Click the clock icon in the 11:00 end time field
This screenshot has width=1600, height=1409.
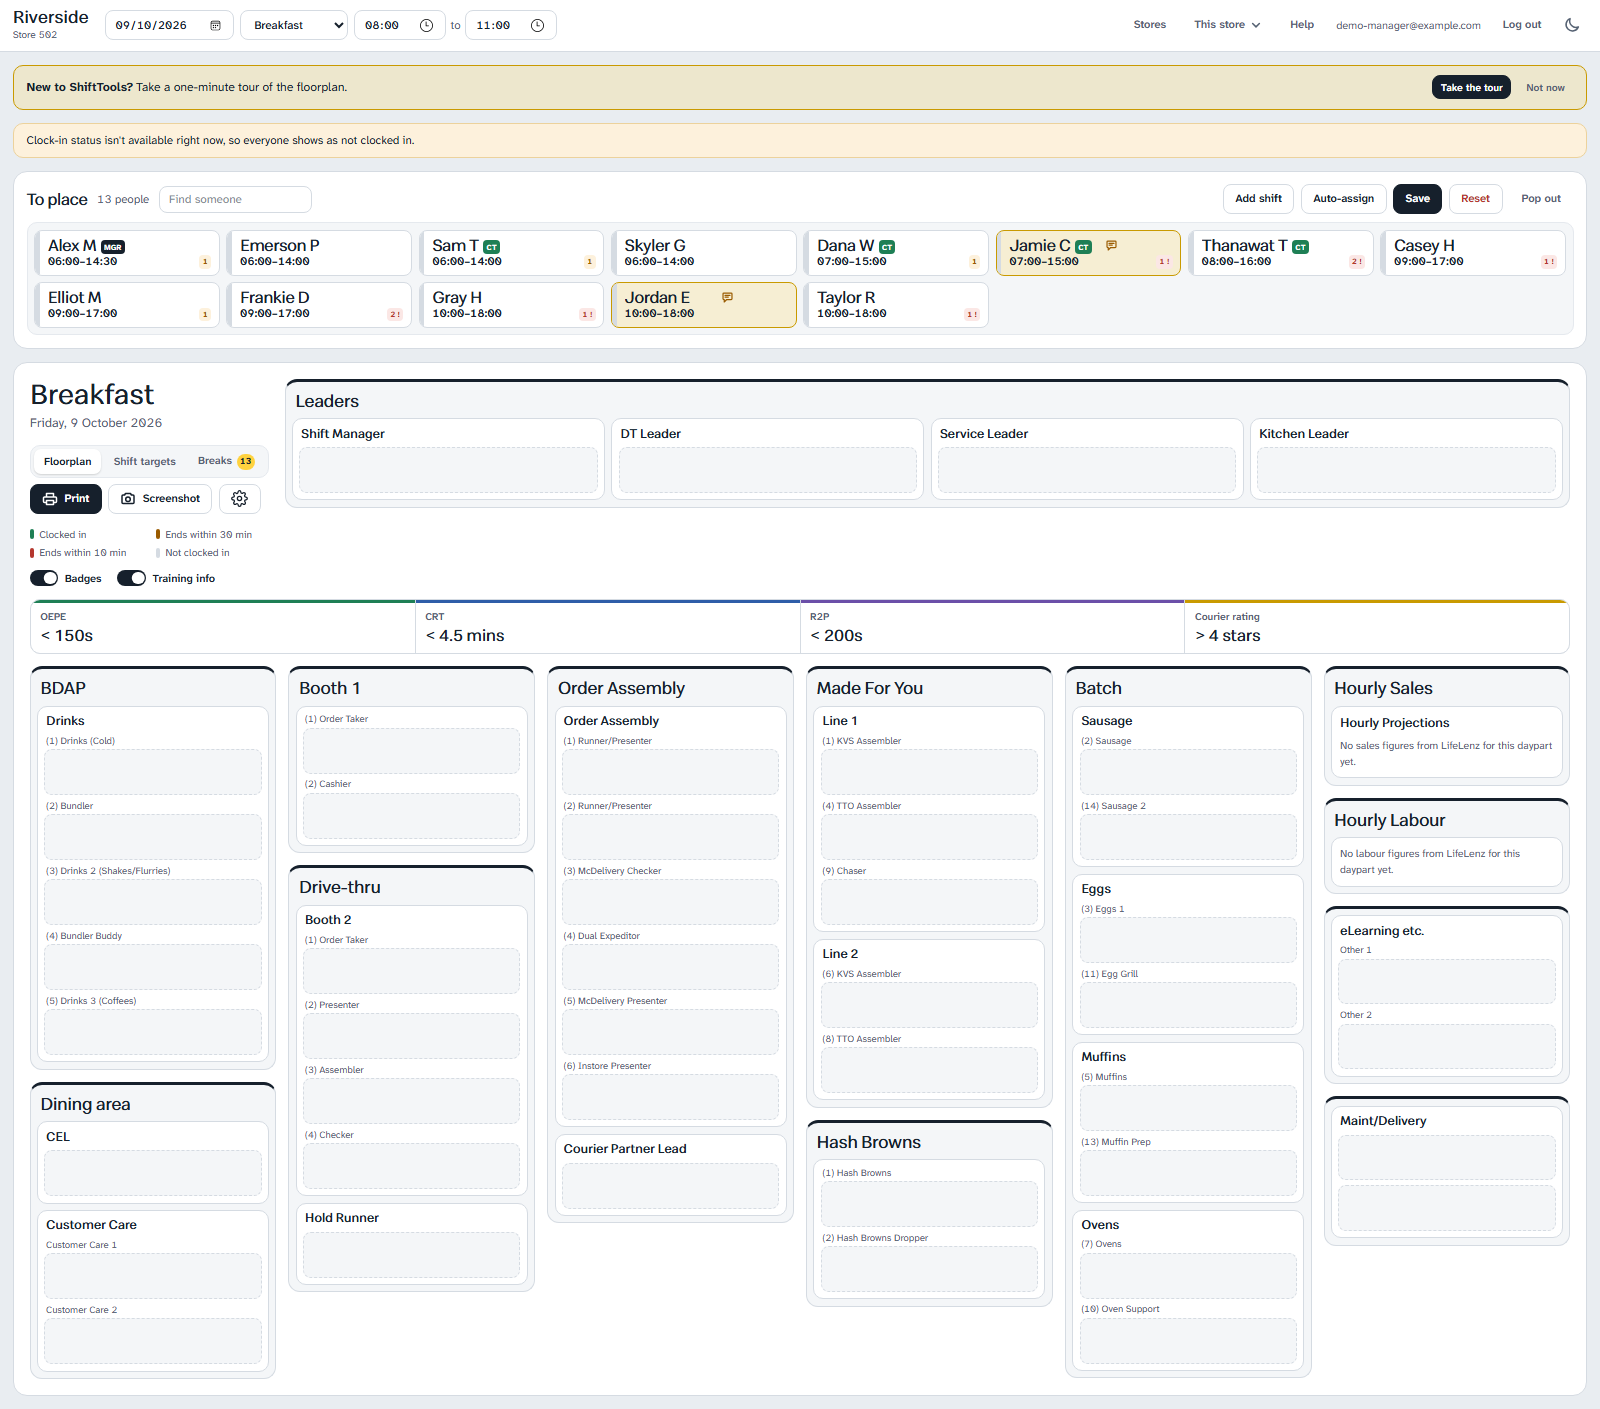(537, 25)
